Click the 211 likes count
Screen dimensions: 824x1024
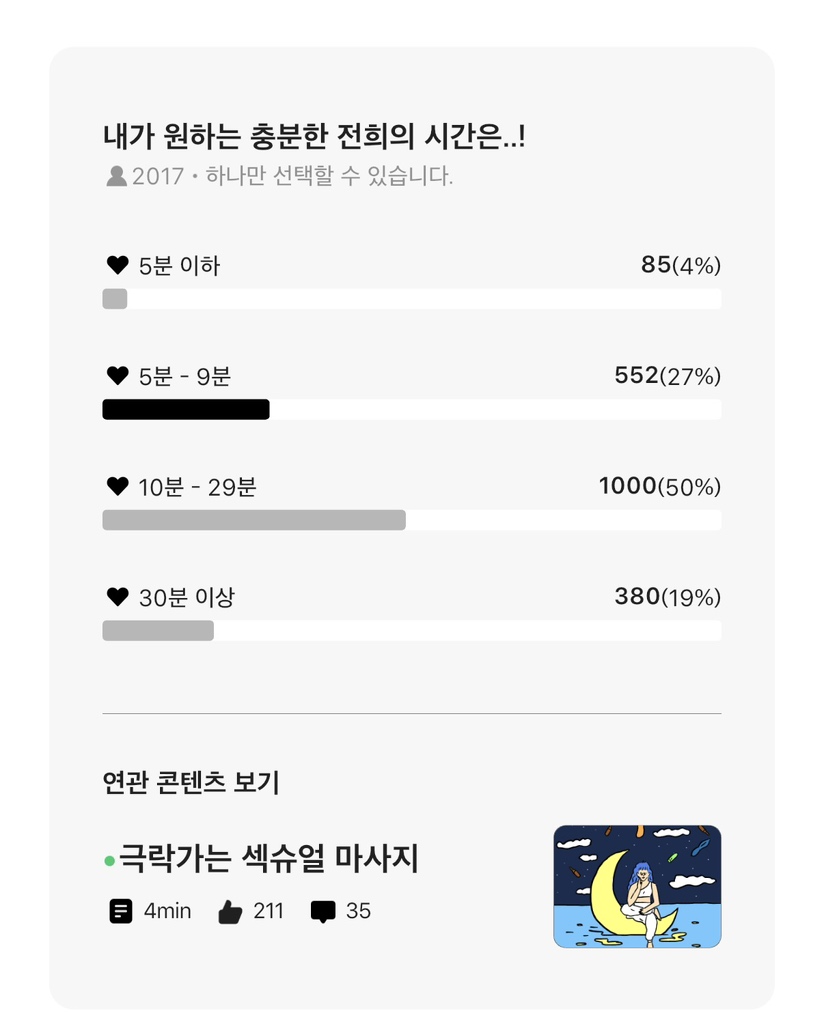268,911
